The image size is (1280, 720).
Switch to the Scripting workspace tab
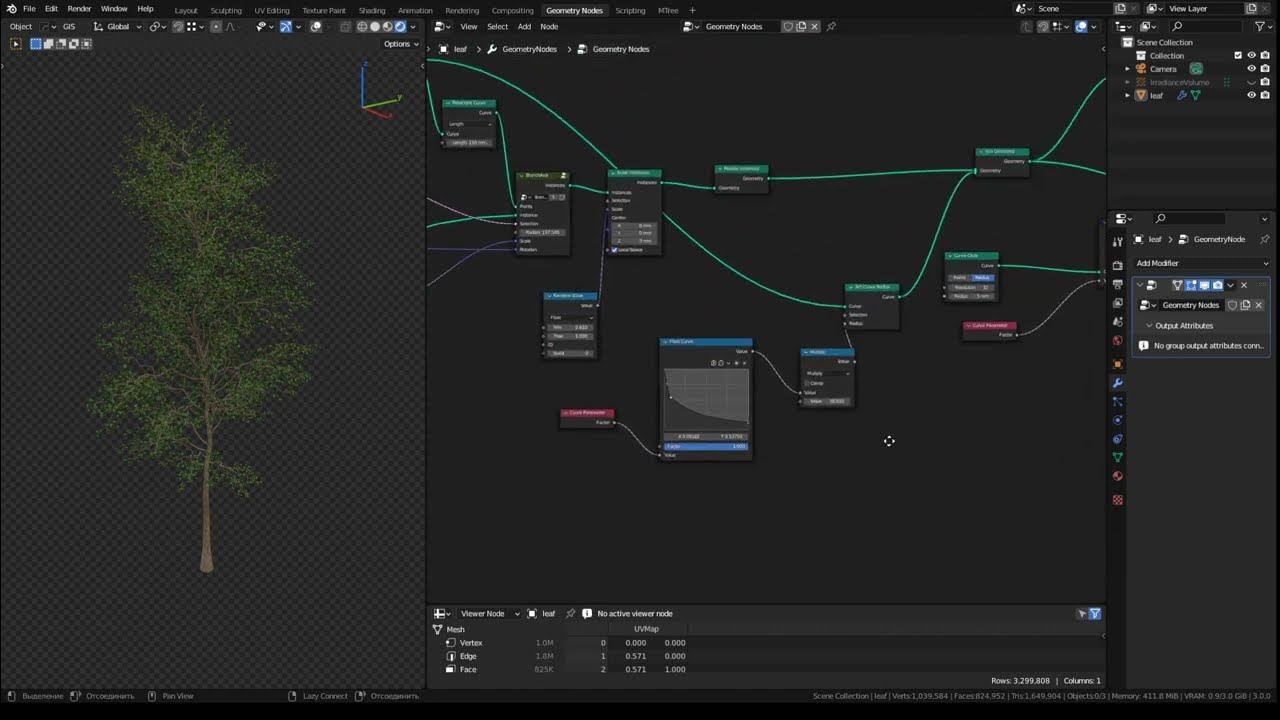click(x=630, y=10)
